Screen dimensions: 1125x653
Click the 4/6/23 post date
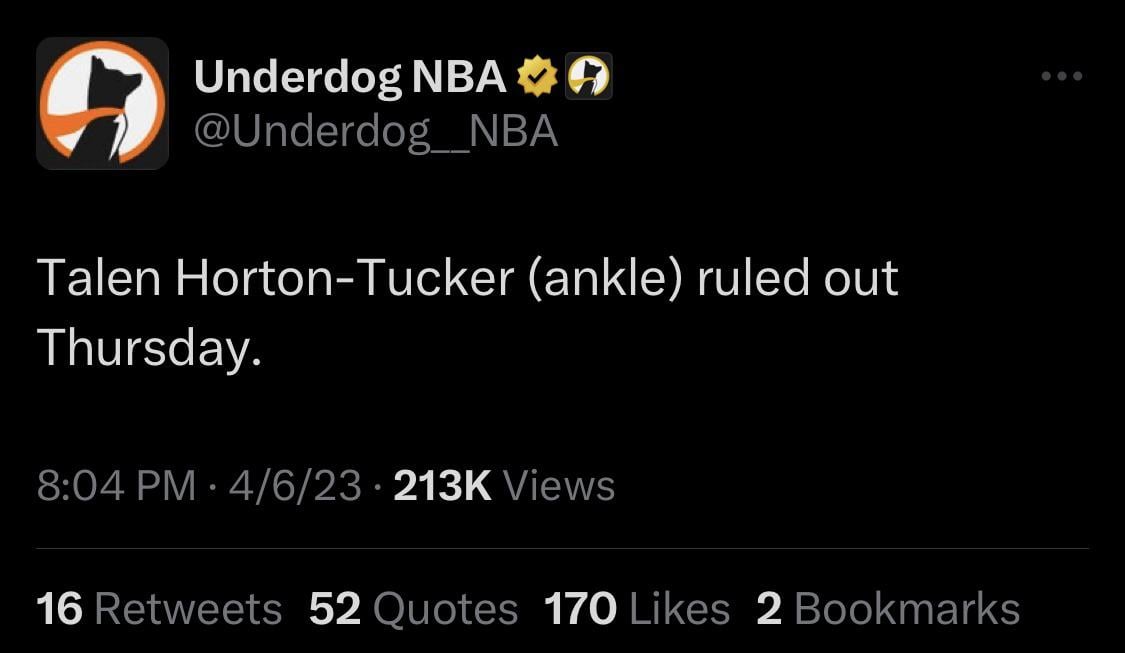294,486
